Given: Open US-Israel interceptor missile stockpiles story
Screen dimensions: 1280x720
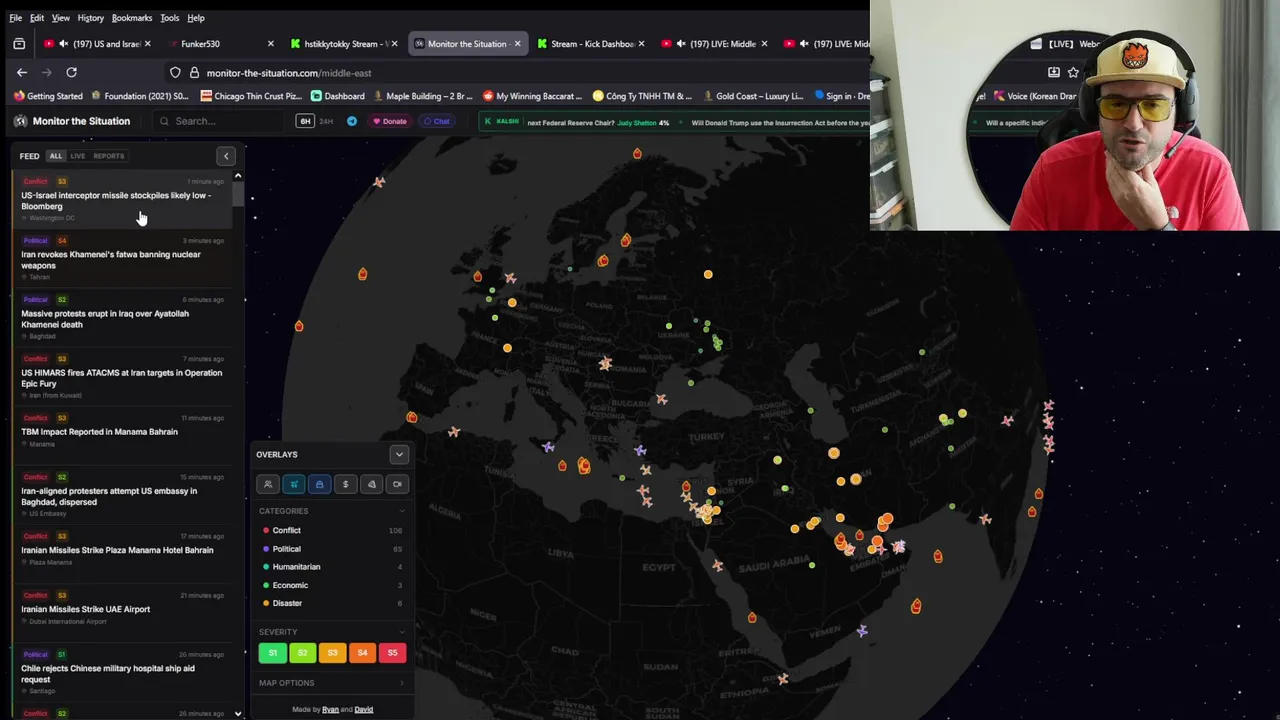Looking at the screenshot, I should (x=122, y=200).
